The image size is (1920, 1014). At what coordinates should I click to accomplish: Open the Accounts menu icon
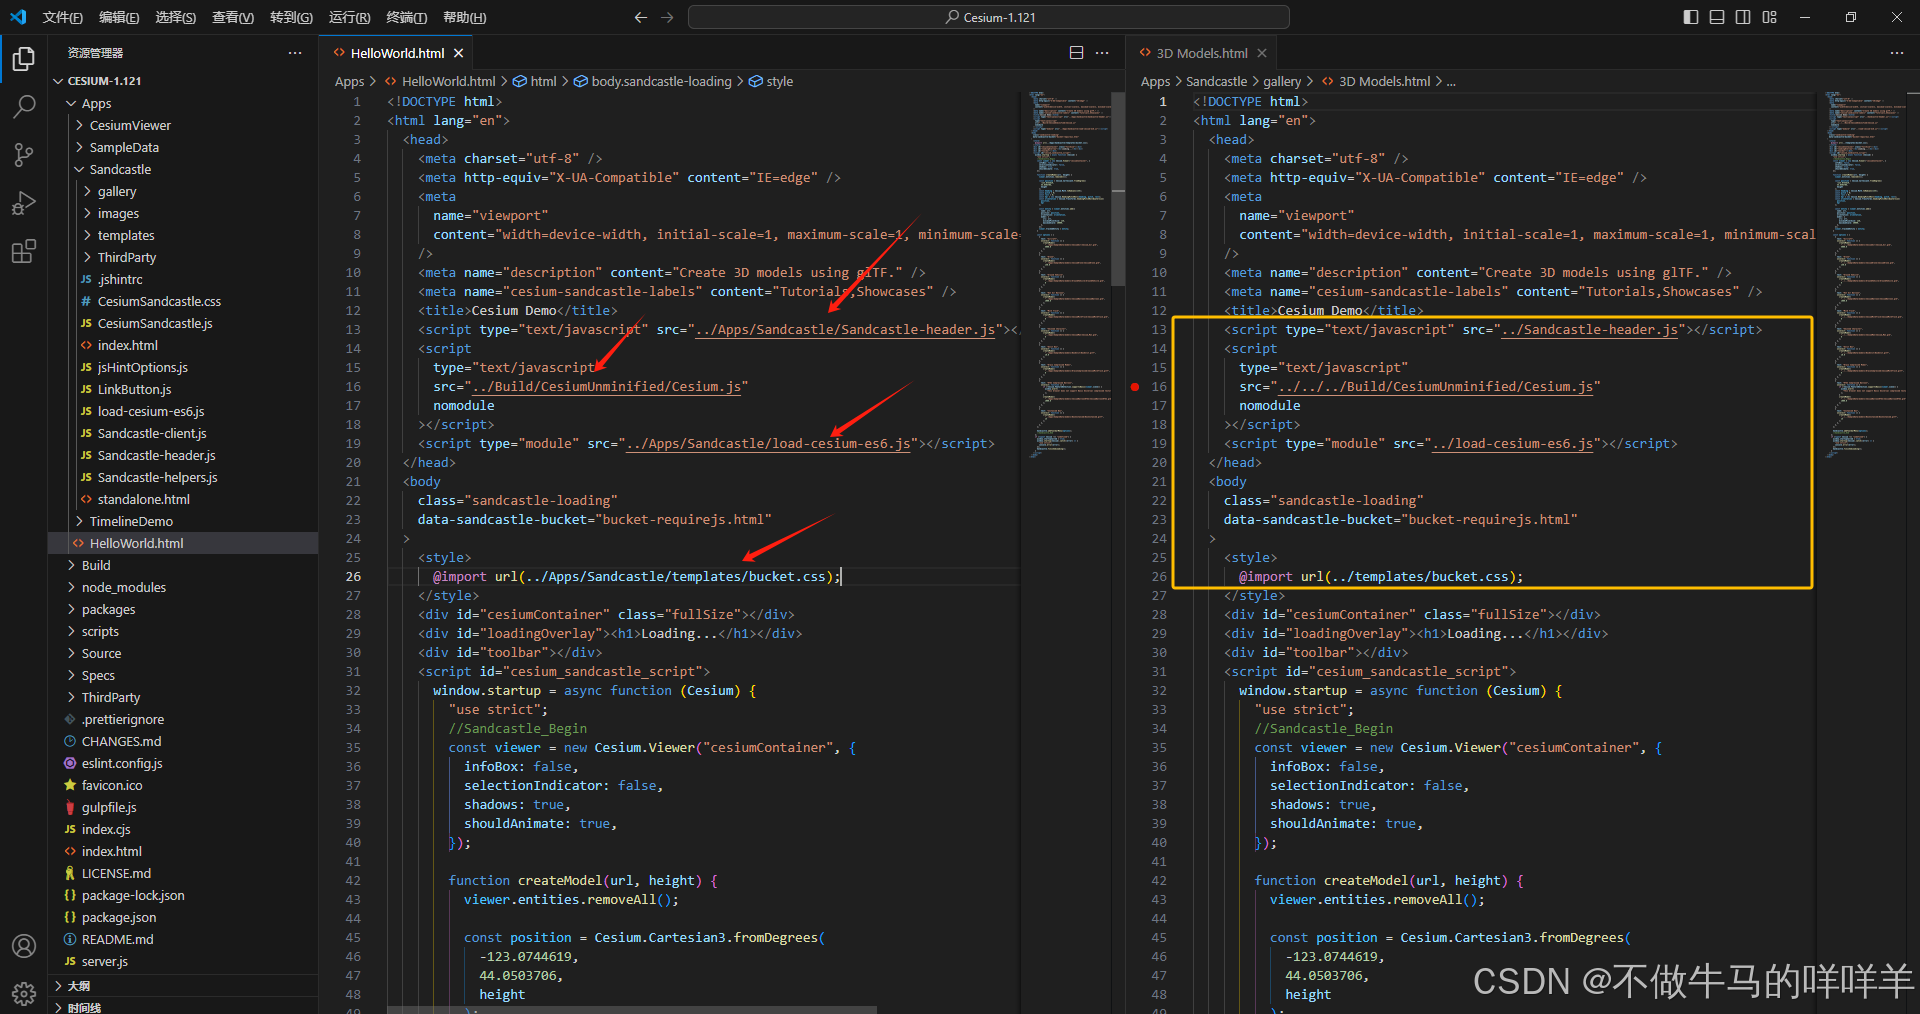coord(24,946)
